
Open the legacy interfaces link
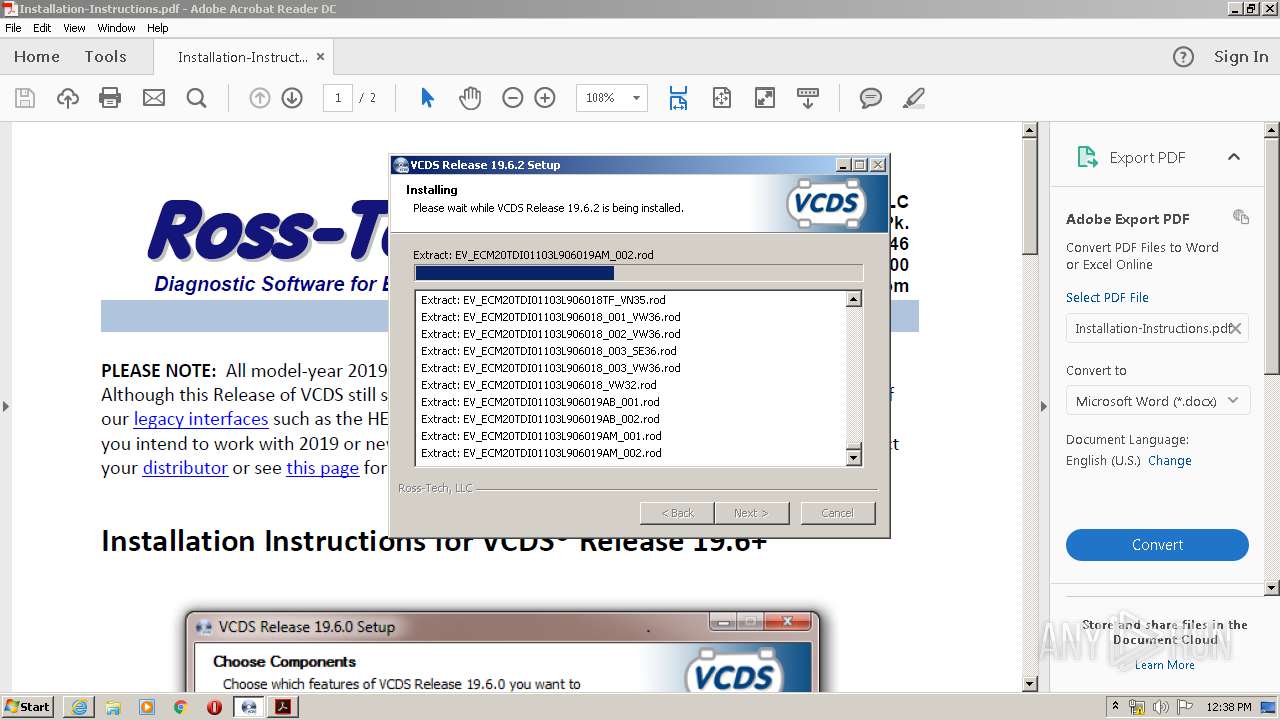201,419
